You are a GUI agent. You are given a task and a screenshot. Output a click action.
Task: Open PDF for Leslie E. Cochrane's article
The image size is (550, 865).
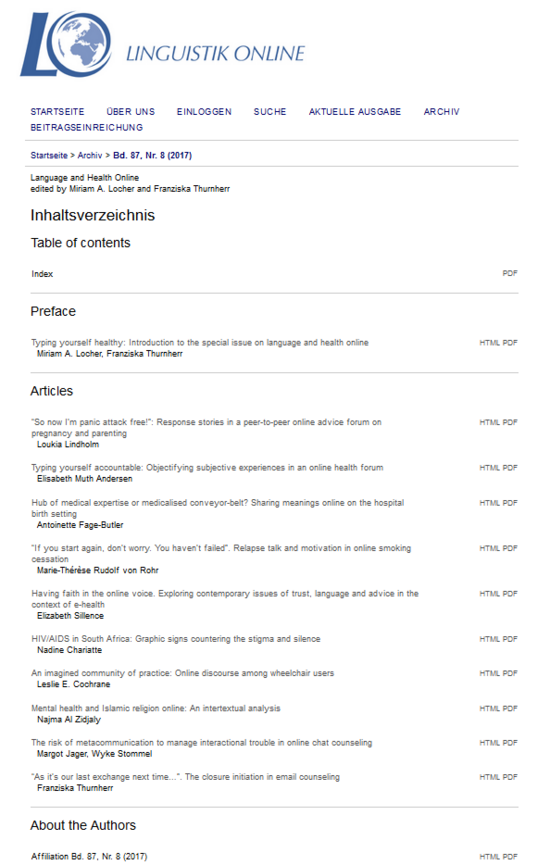510,673
